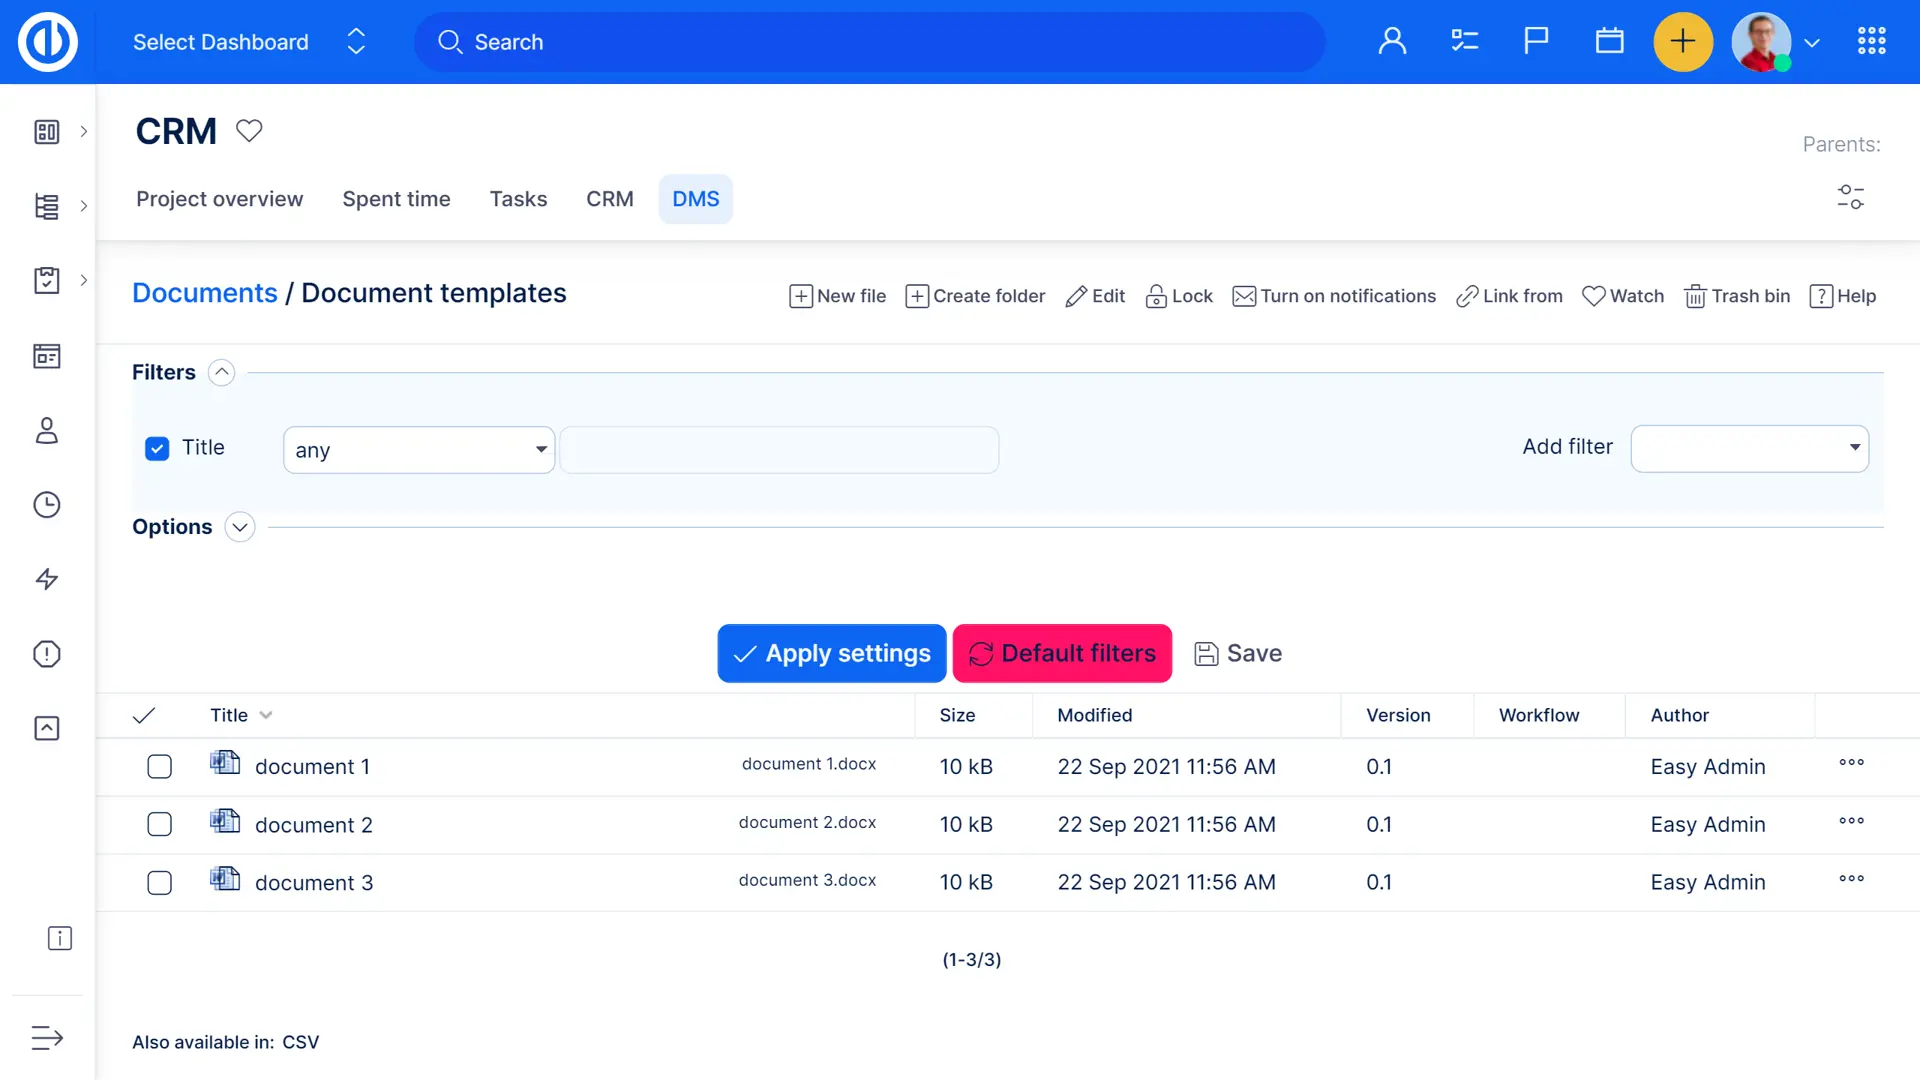Image resolution: width=1920 pixels, height=1080 pixels.
Task: Tick the checkbox for document 3
Action: point(159,883)
